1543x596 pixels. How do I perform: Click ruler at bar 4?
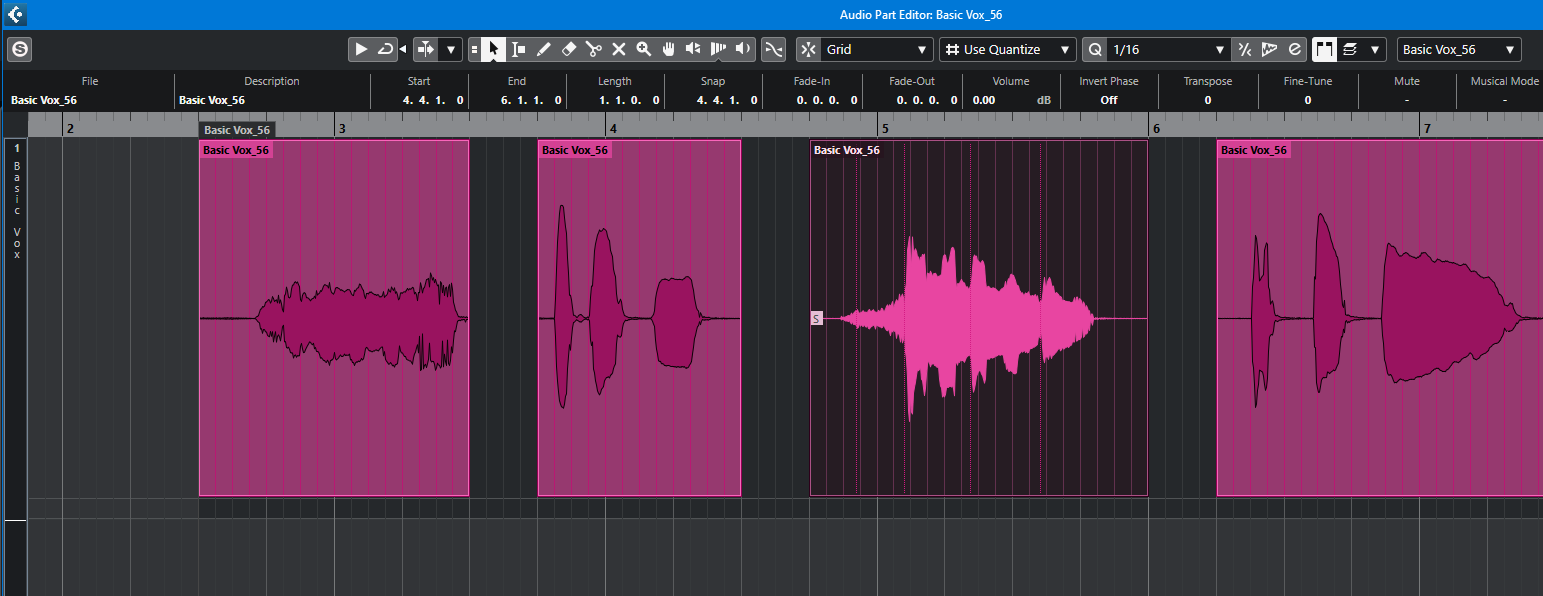pos(613,128)
